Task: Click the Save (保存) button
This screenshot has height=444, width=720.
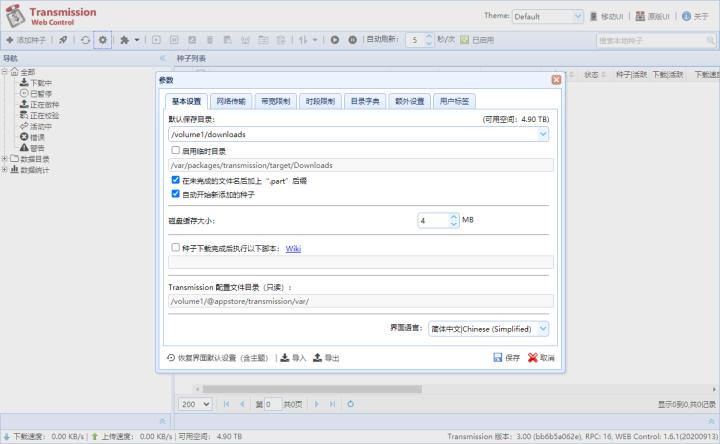Action: (506, 358)
